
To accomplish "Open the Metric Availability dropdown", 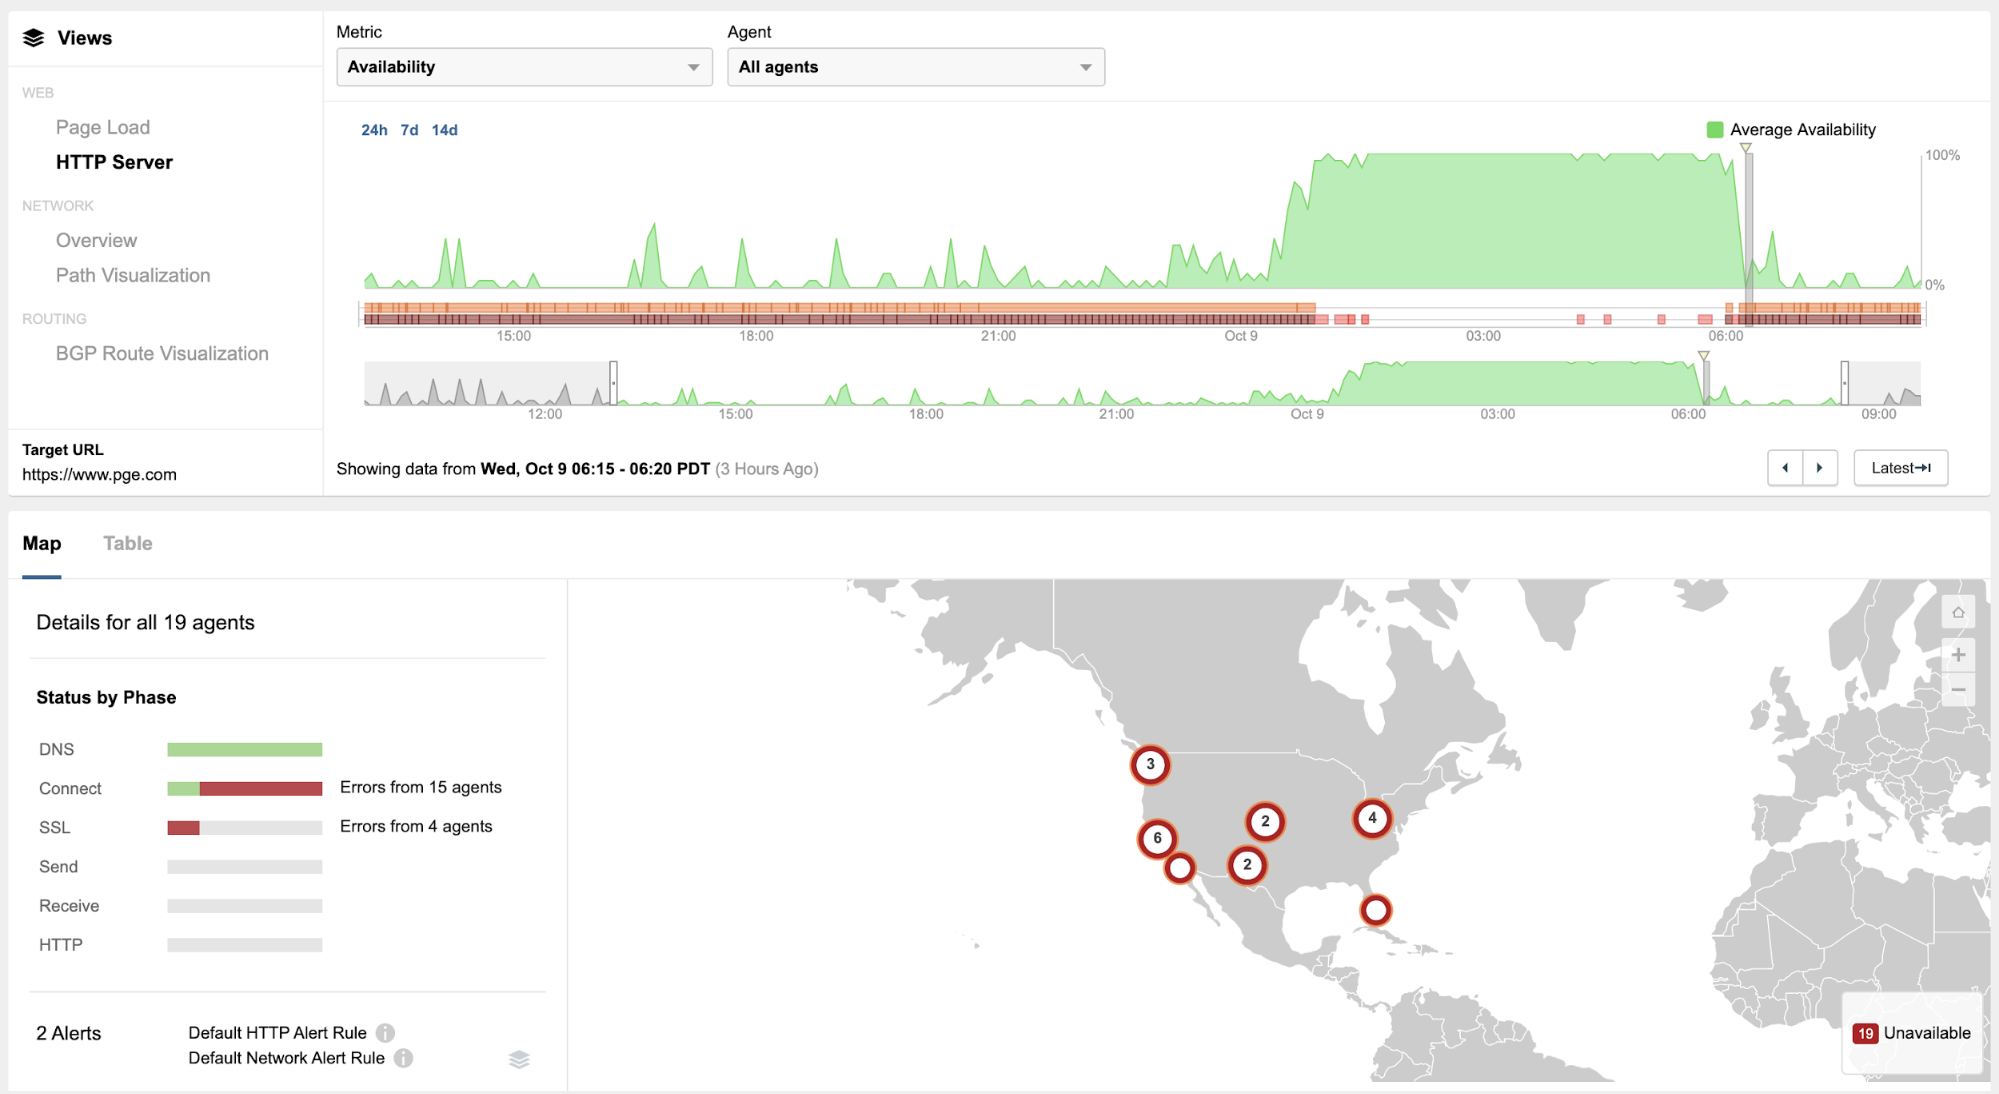I will 524,67.
